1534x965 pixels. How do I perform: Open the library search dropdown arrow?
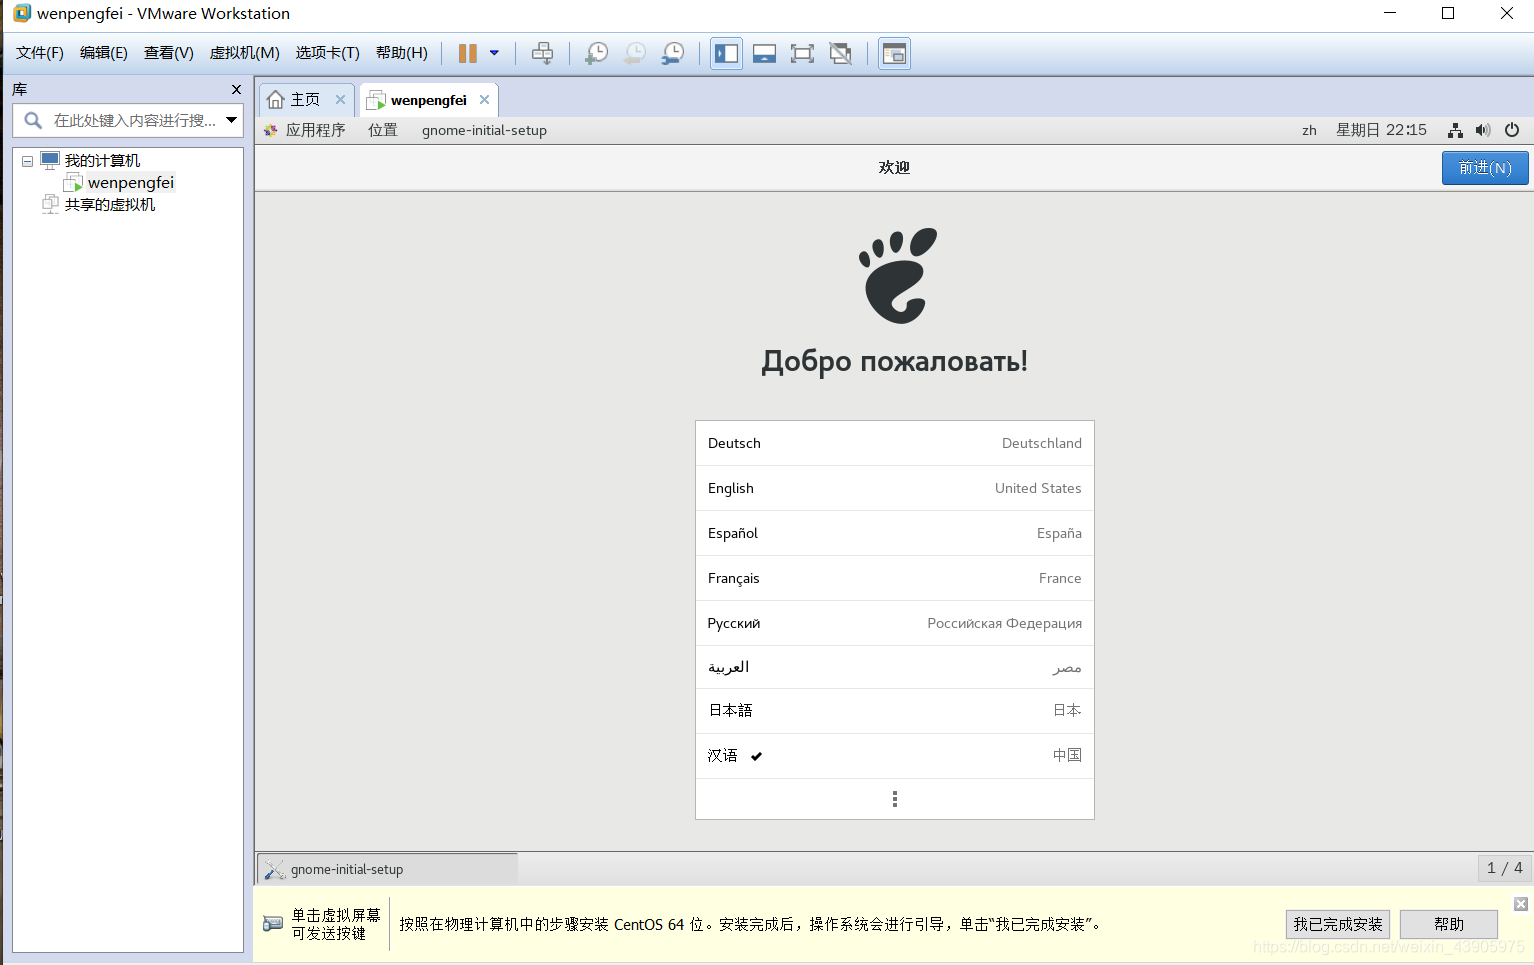(x=232, y=120)
